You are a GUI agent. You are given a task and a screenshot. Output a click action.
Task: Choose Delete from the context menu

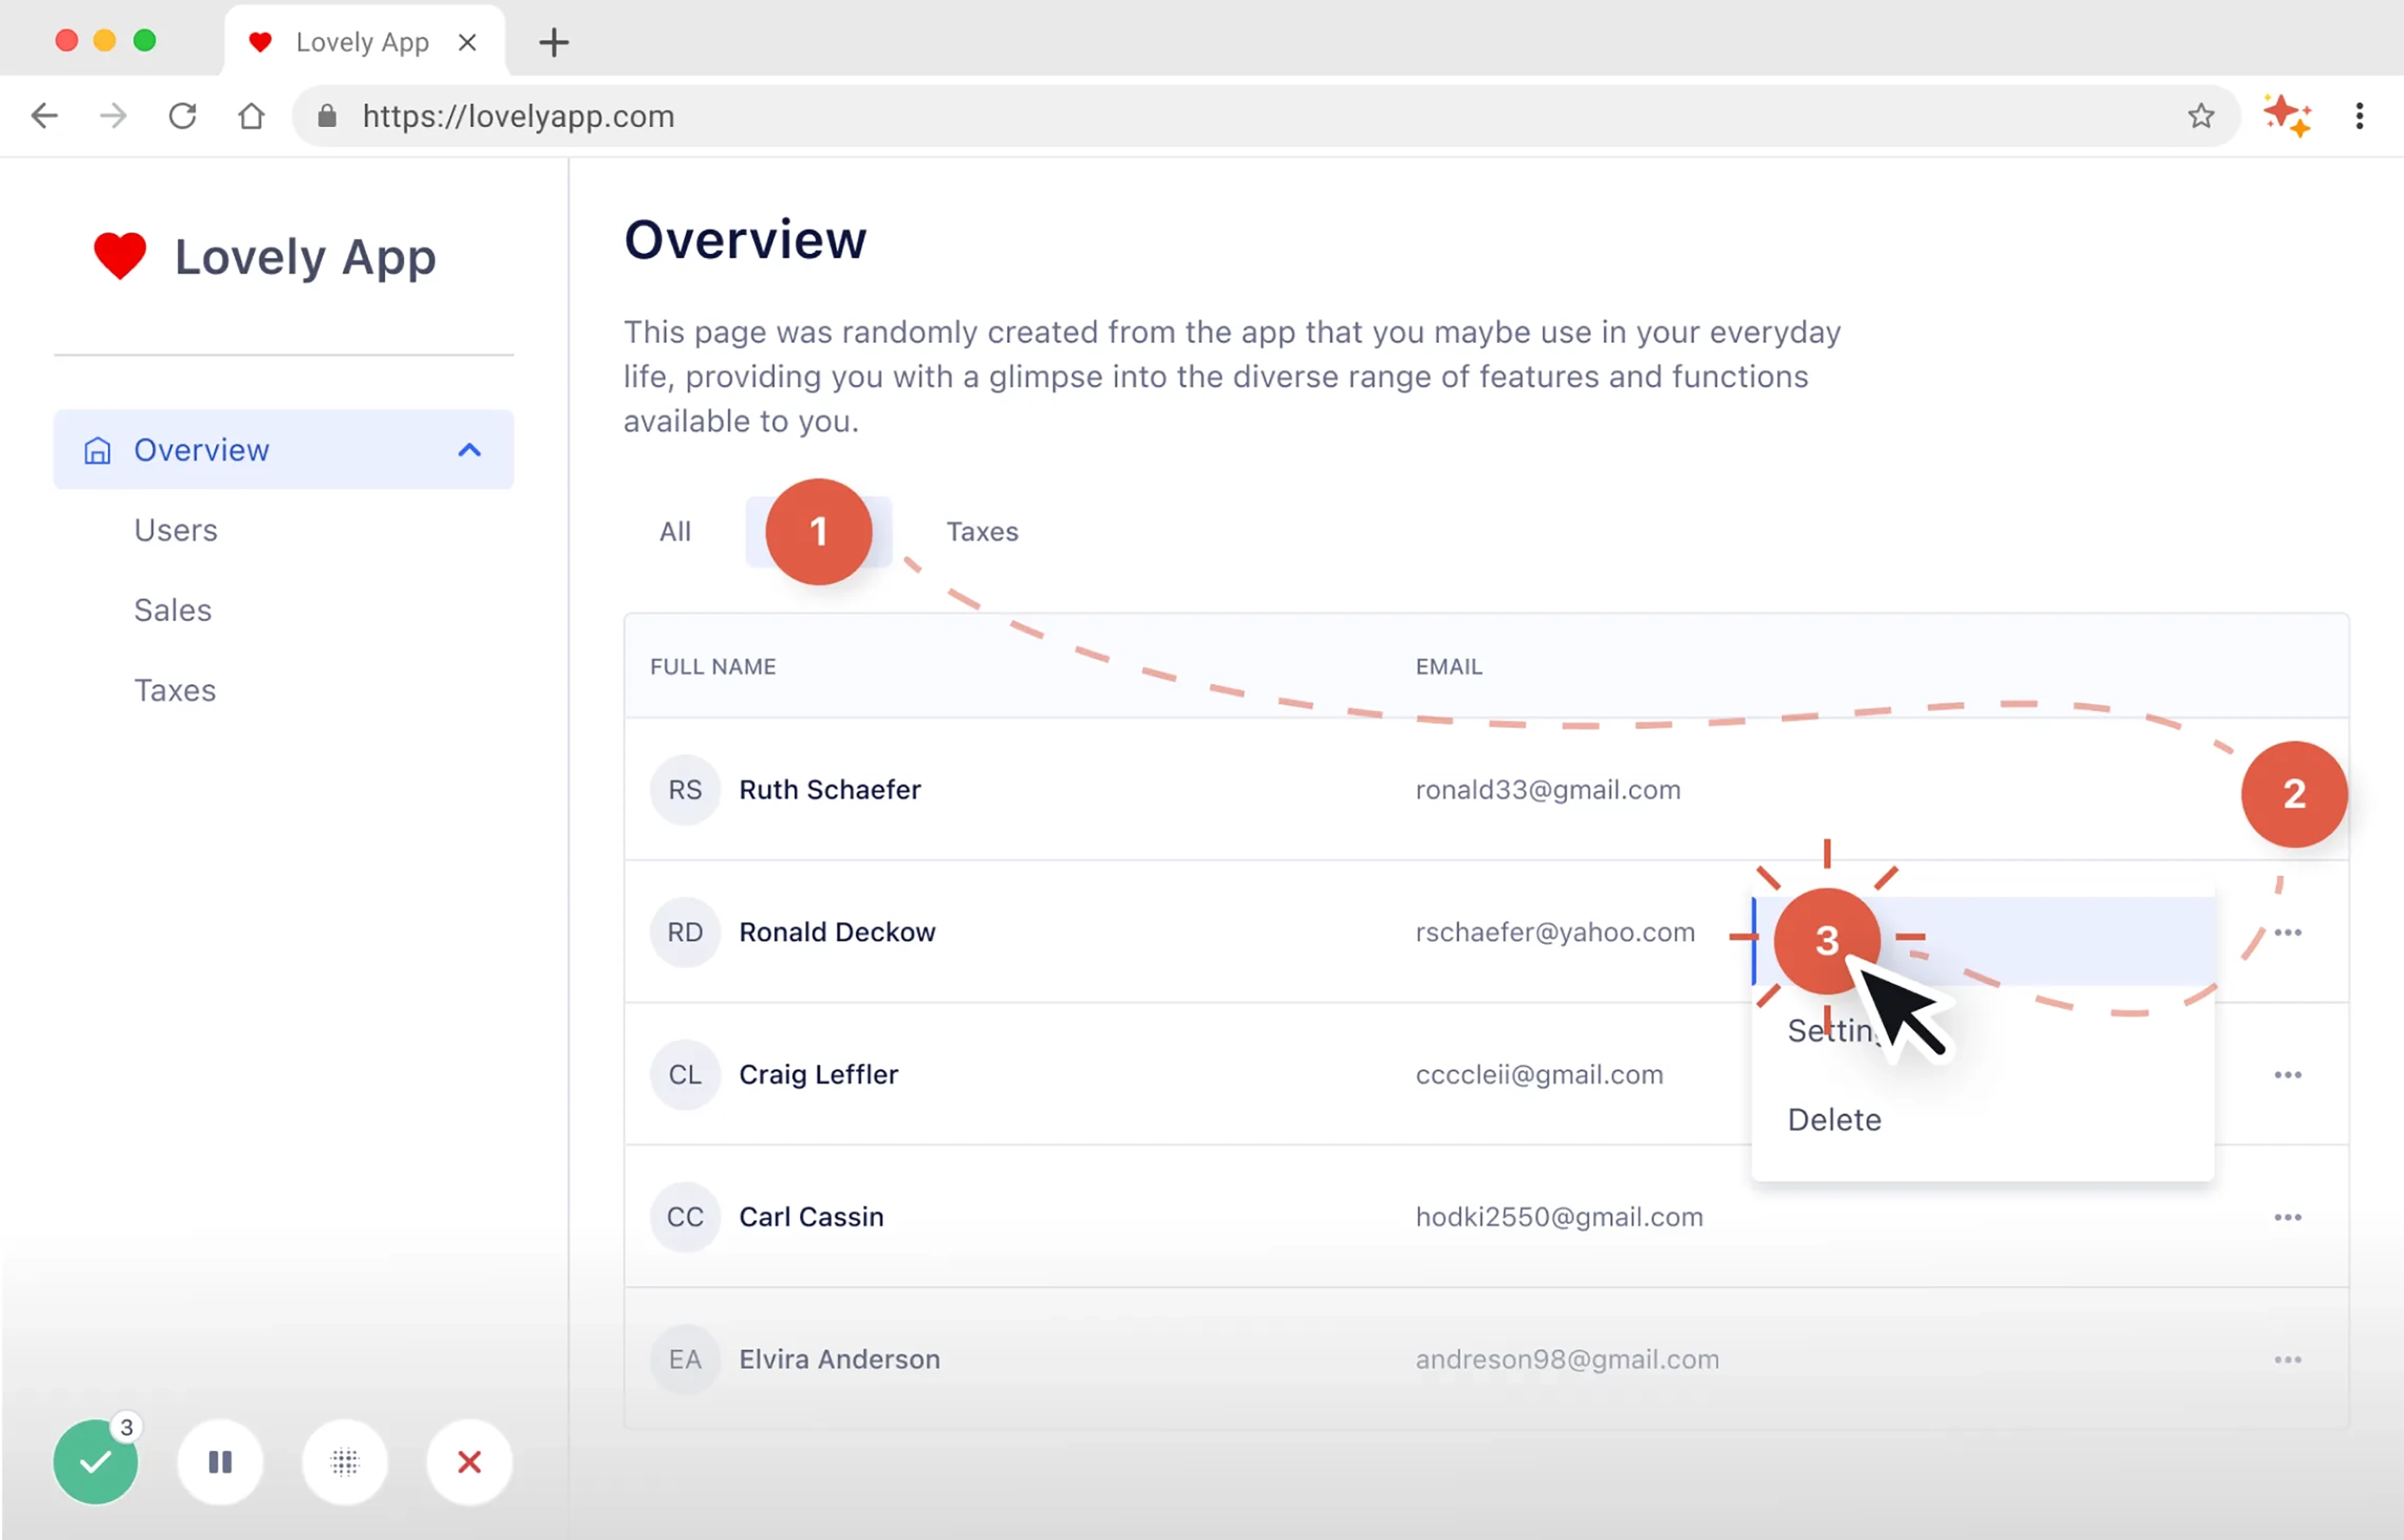pyautogui.click(x=1834, y=1119)
